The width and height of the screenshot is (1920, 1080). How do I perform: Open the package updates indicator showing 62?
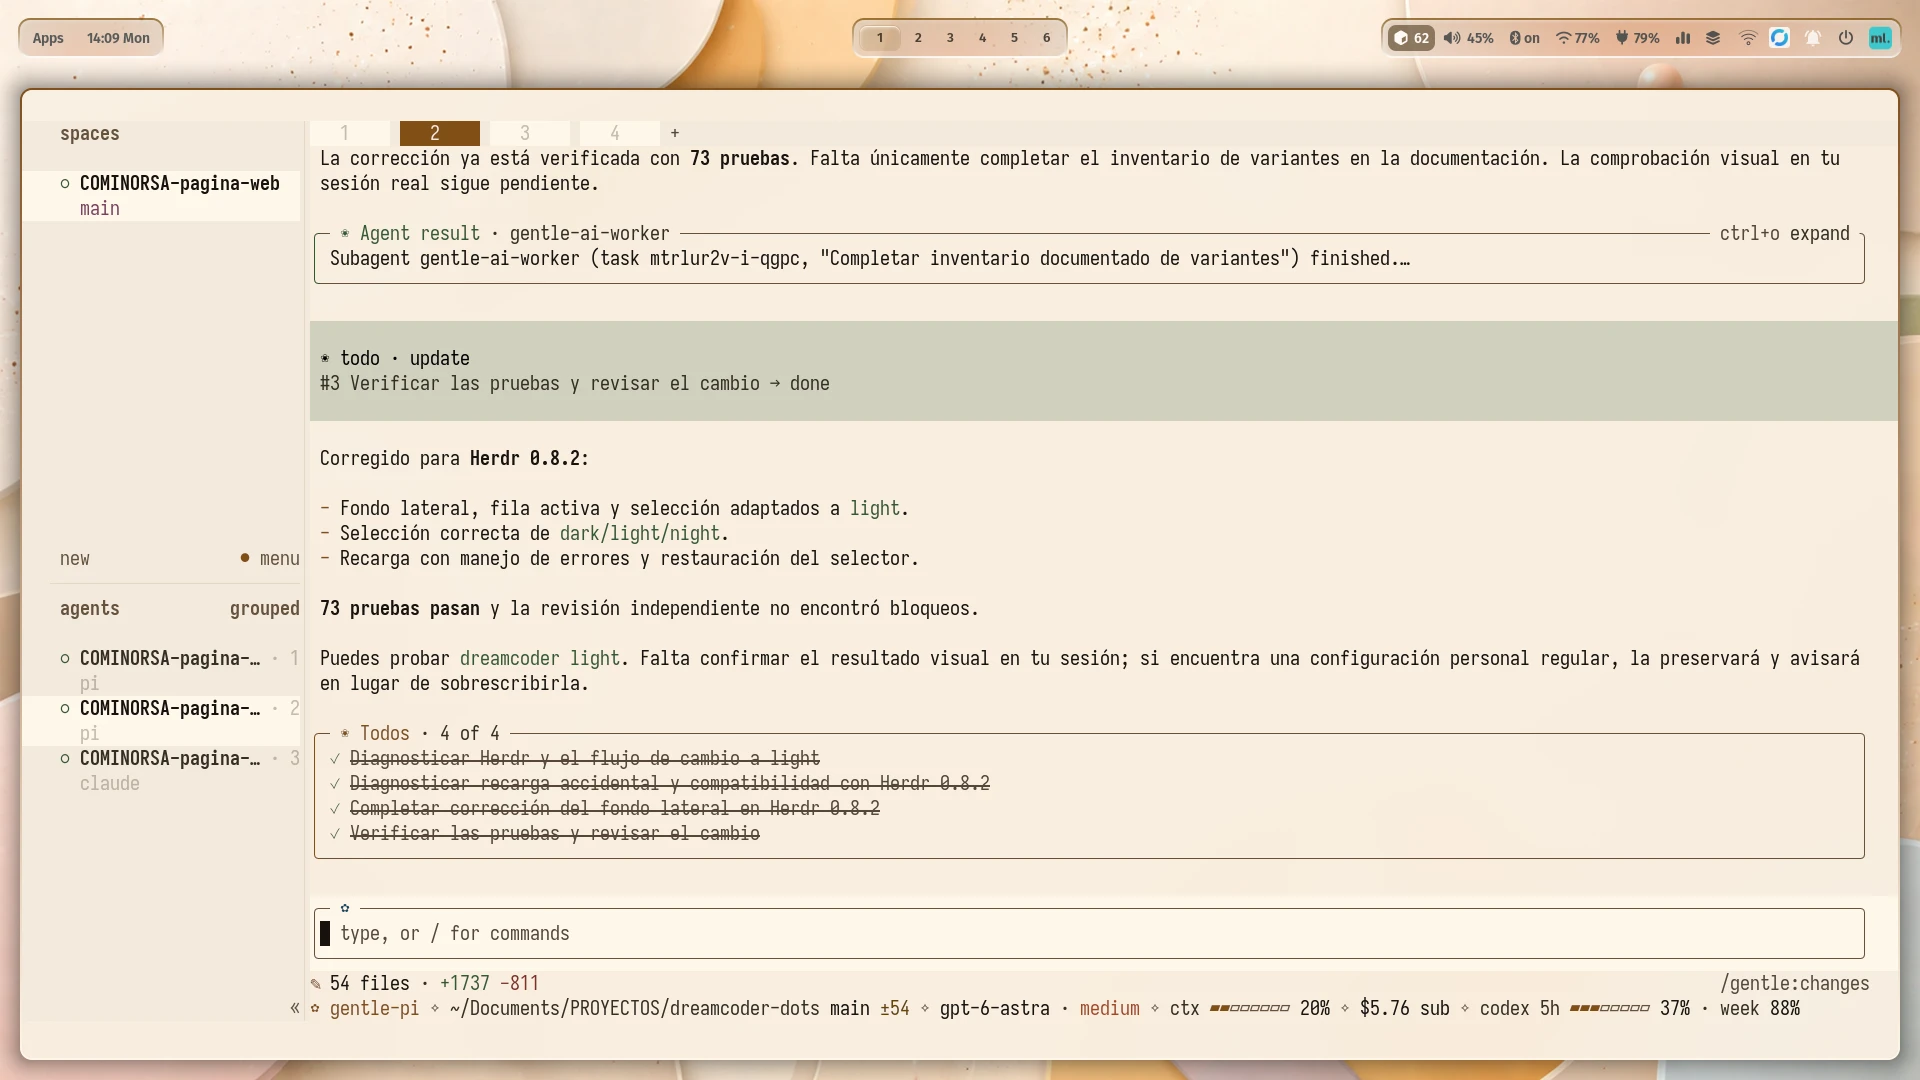pyautogui.click(x=1411, y=38)
